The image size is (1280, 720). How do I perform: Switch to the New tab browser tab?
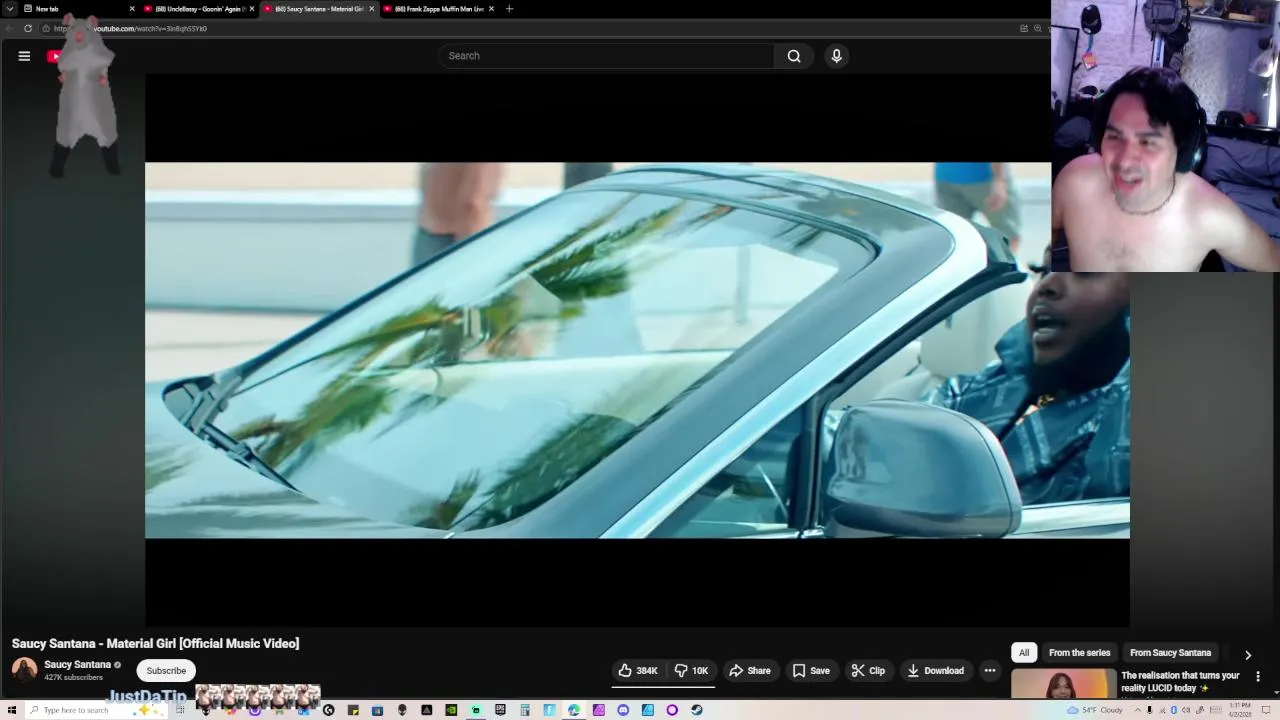tap(78, 9)
